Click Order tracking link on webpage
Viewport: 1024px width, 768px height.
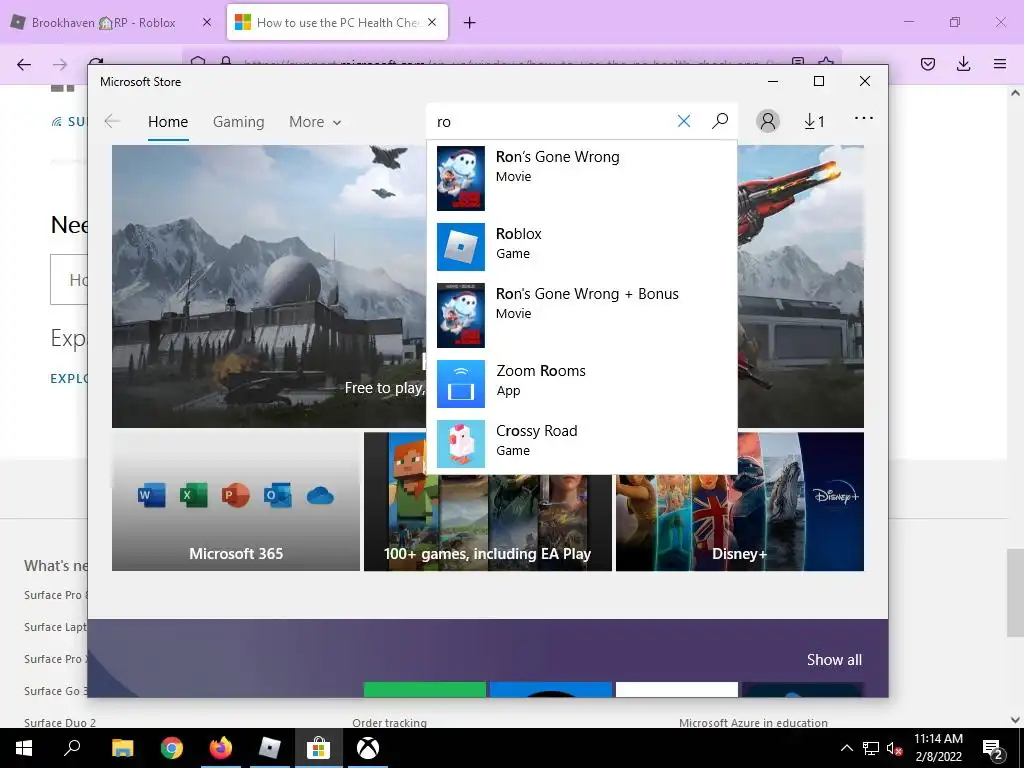tap(389, 723)
